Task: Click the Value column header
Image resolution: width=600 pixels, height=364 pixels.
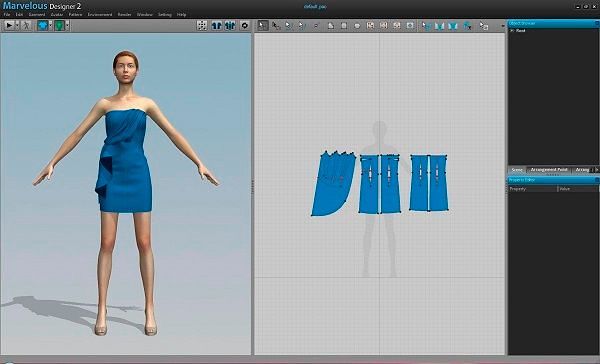Action: pos(578,189)
